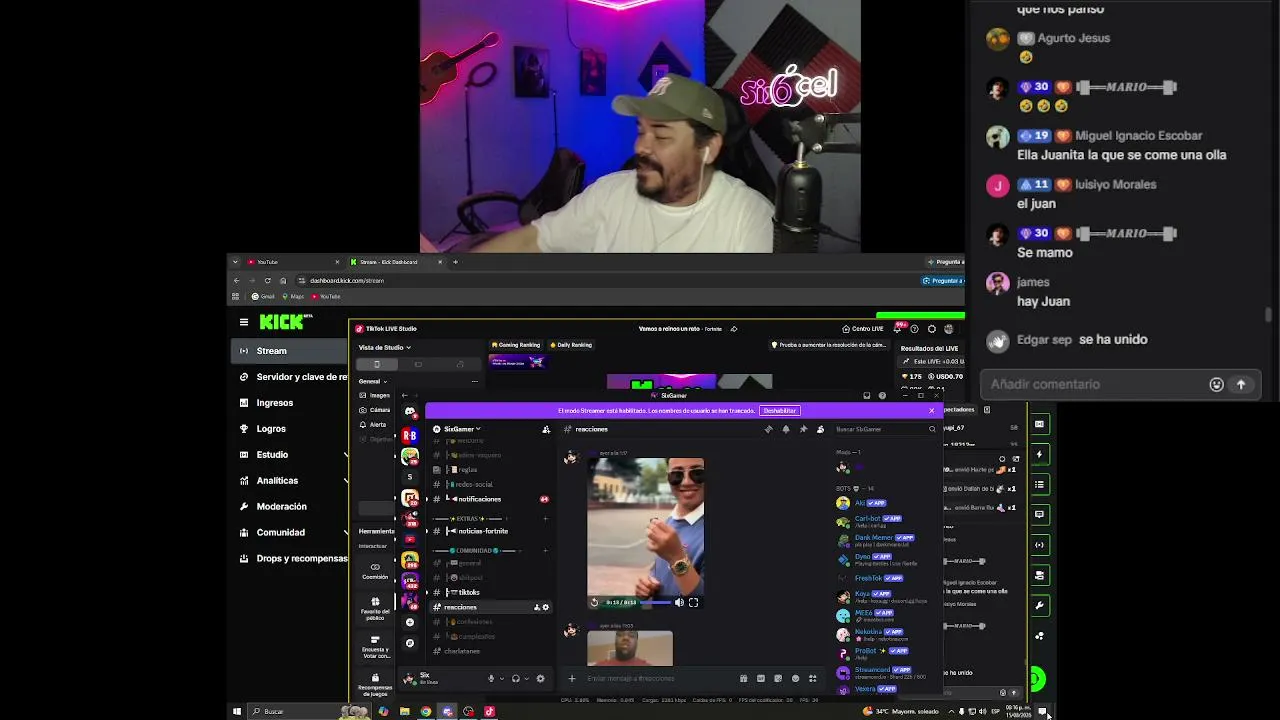The image size is (1280, 720).
Task: Open a new browser tab
Action: click(455, 262)
